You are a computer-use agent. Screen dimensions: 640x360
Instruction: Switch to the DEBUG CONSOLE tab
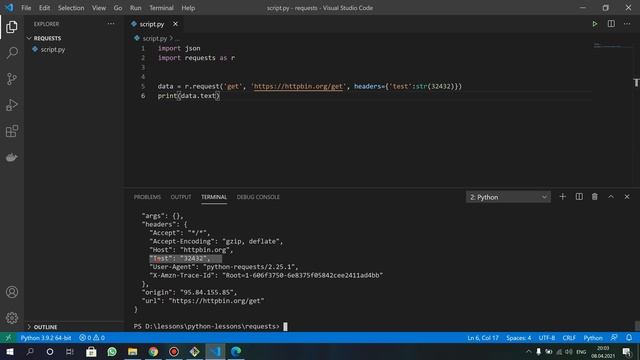[x=258, y=197]
